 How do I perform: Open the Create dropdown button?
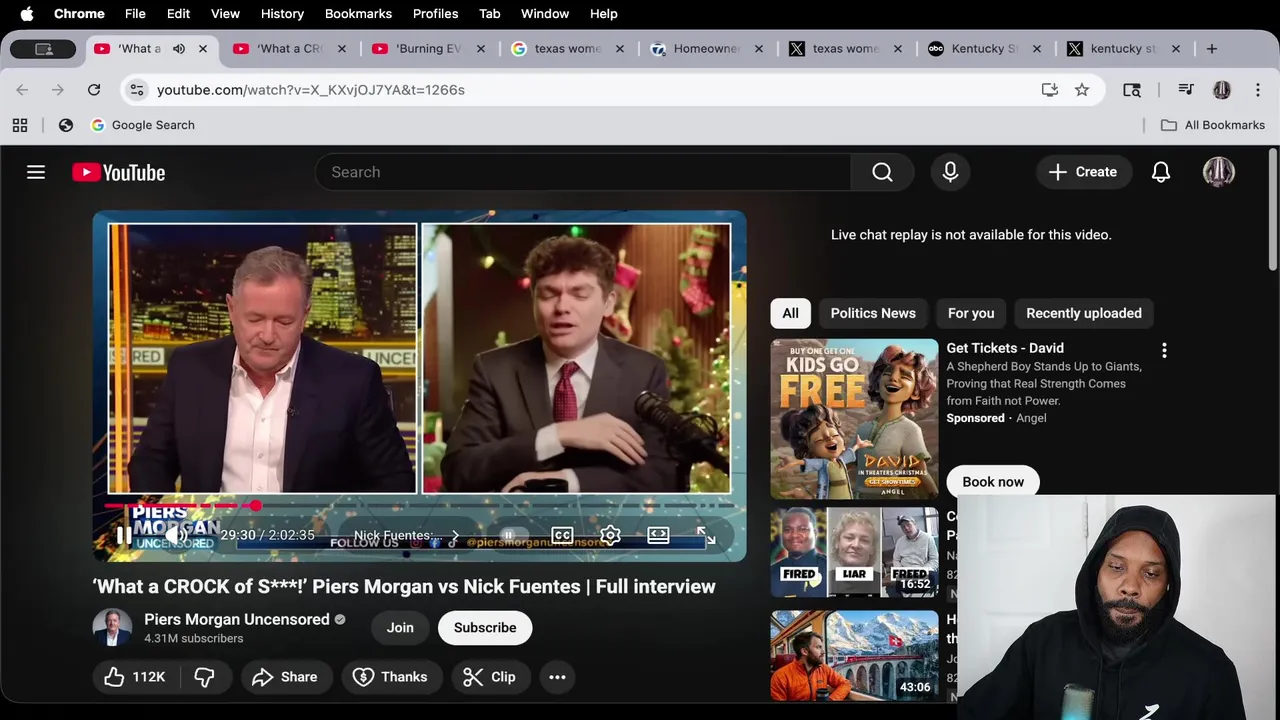1083,172
